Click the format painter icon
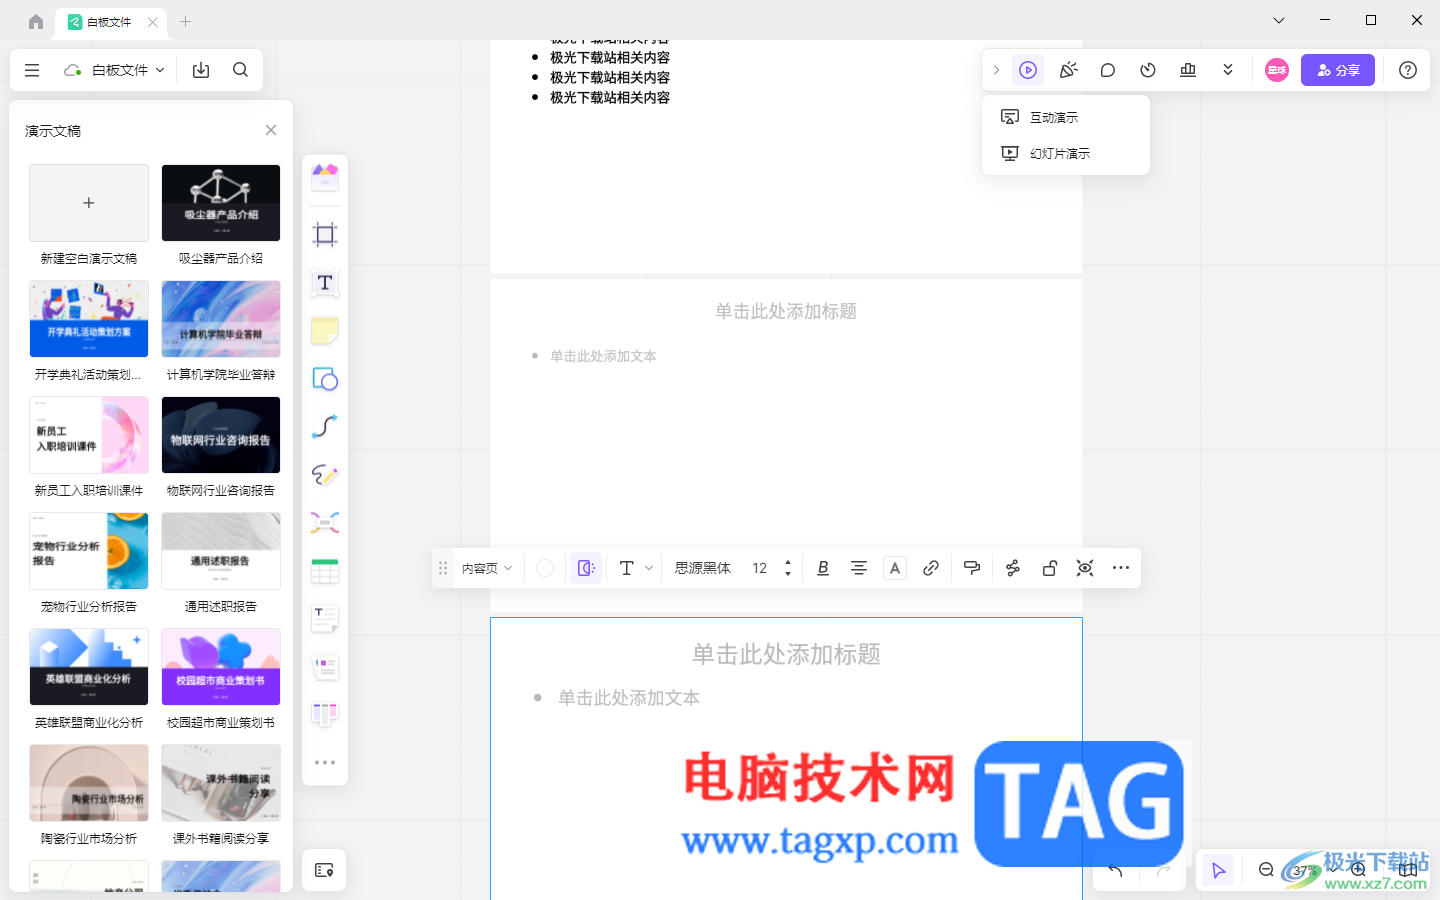 pos(972,568)
